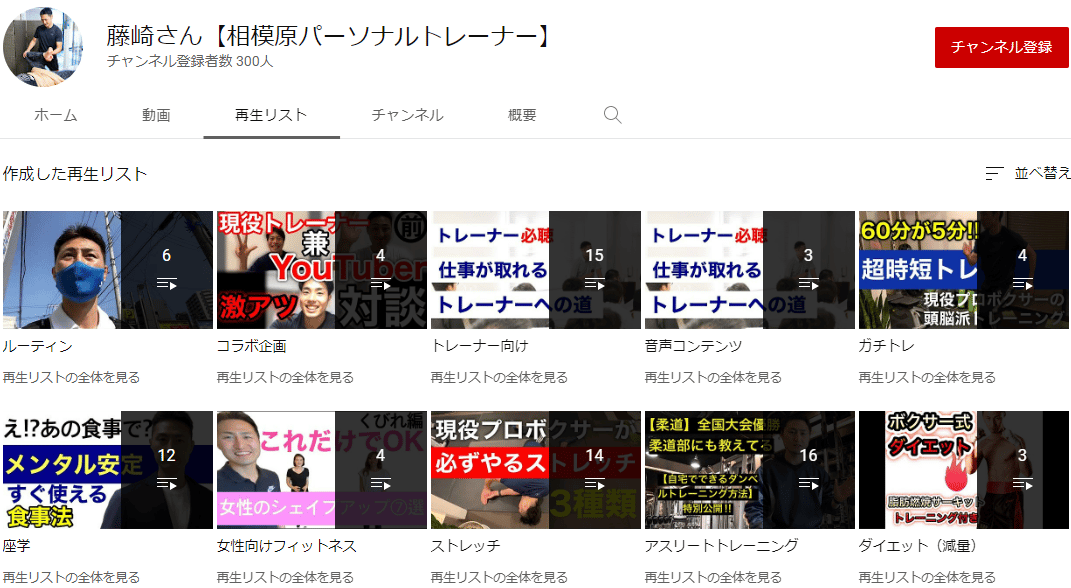View full playlist link under ストレッチ
Viewport: 1071px width, 588px height.
click(x=499, y=577)
